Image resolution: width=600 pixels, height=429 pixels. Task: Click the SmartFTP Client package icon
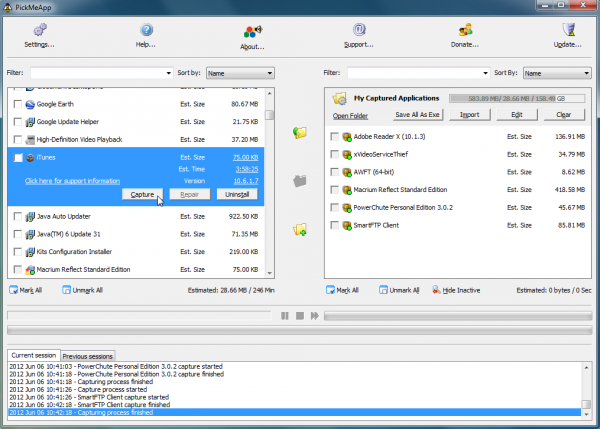[347, 225]
